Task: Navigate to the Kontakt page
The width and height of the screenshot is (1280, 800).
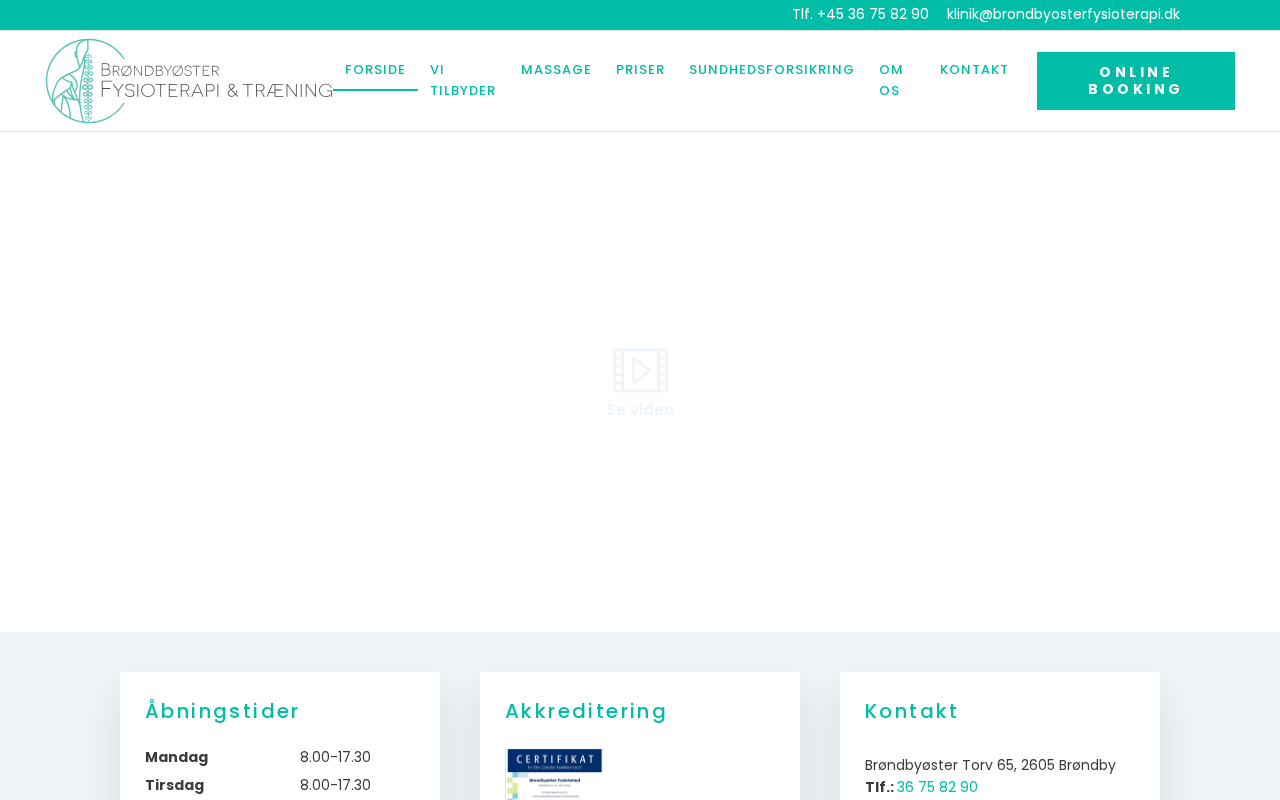Action: click(x=974, y=70)
